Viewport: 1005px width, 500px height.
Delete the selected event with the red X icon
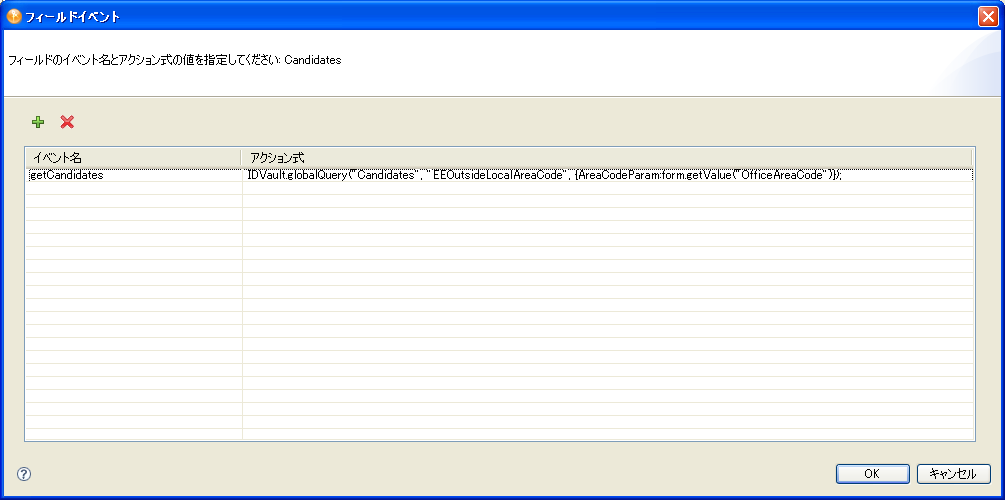(67, 122)
